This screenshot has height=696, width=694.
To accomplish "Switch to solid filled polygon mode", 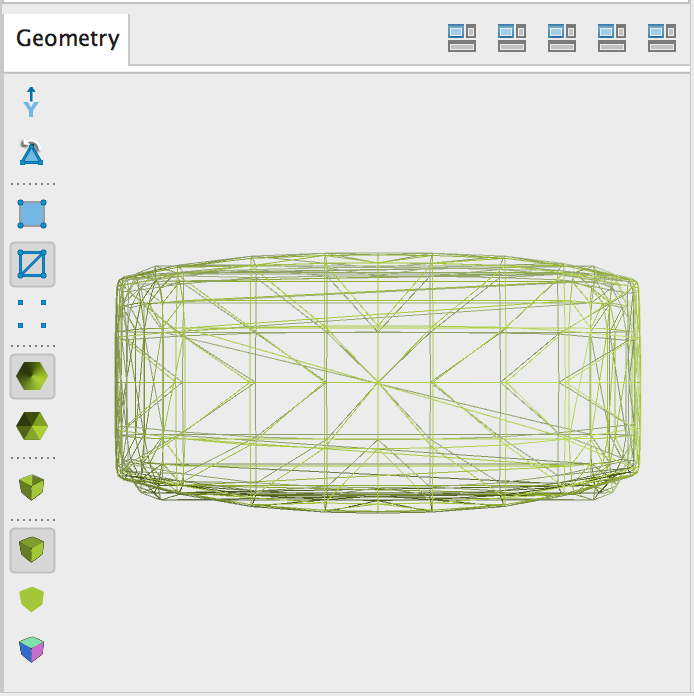I will point(32,214).
